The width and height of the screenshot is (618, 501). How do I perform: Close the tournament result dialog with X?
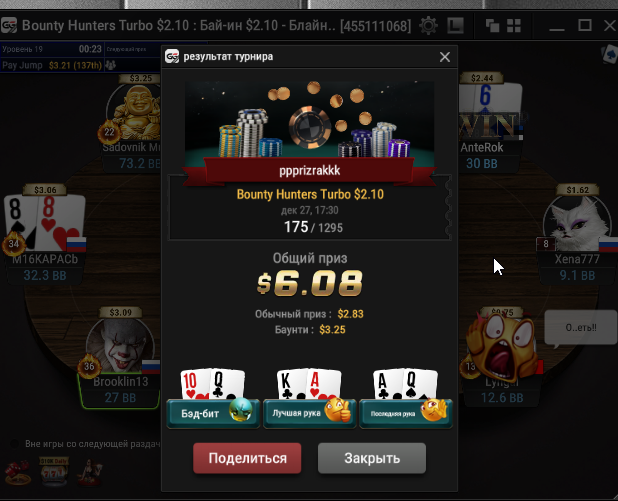tap(445, 57)
